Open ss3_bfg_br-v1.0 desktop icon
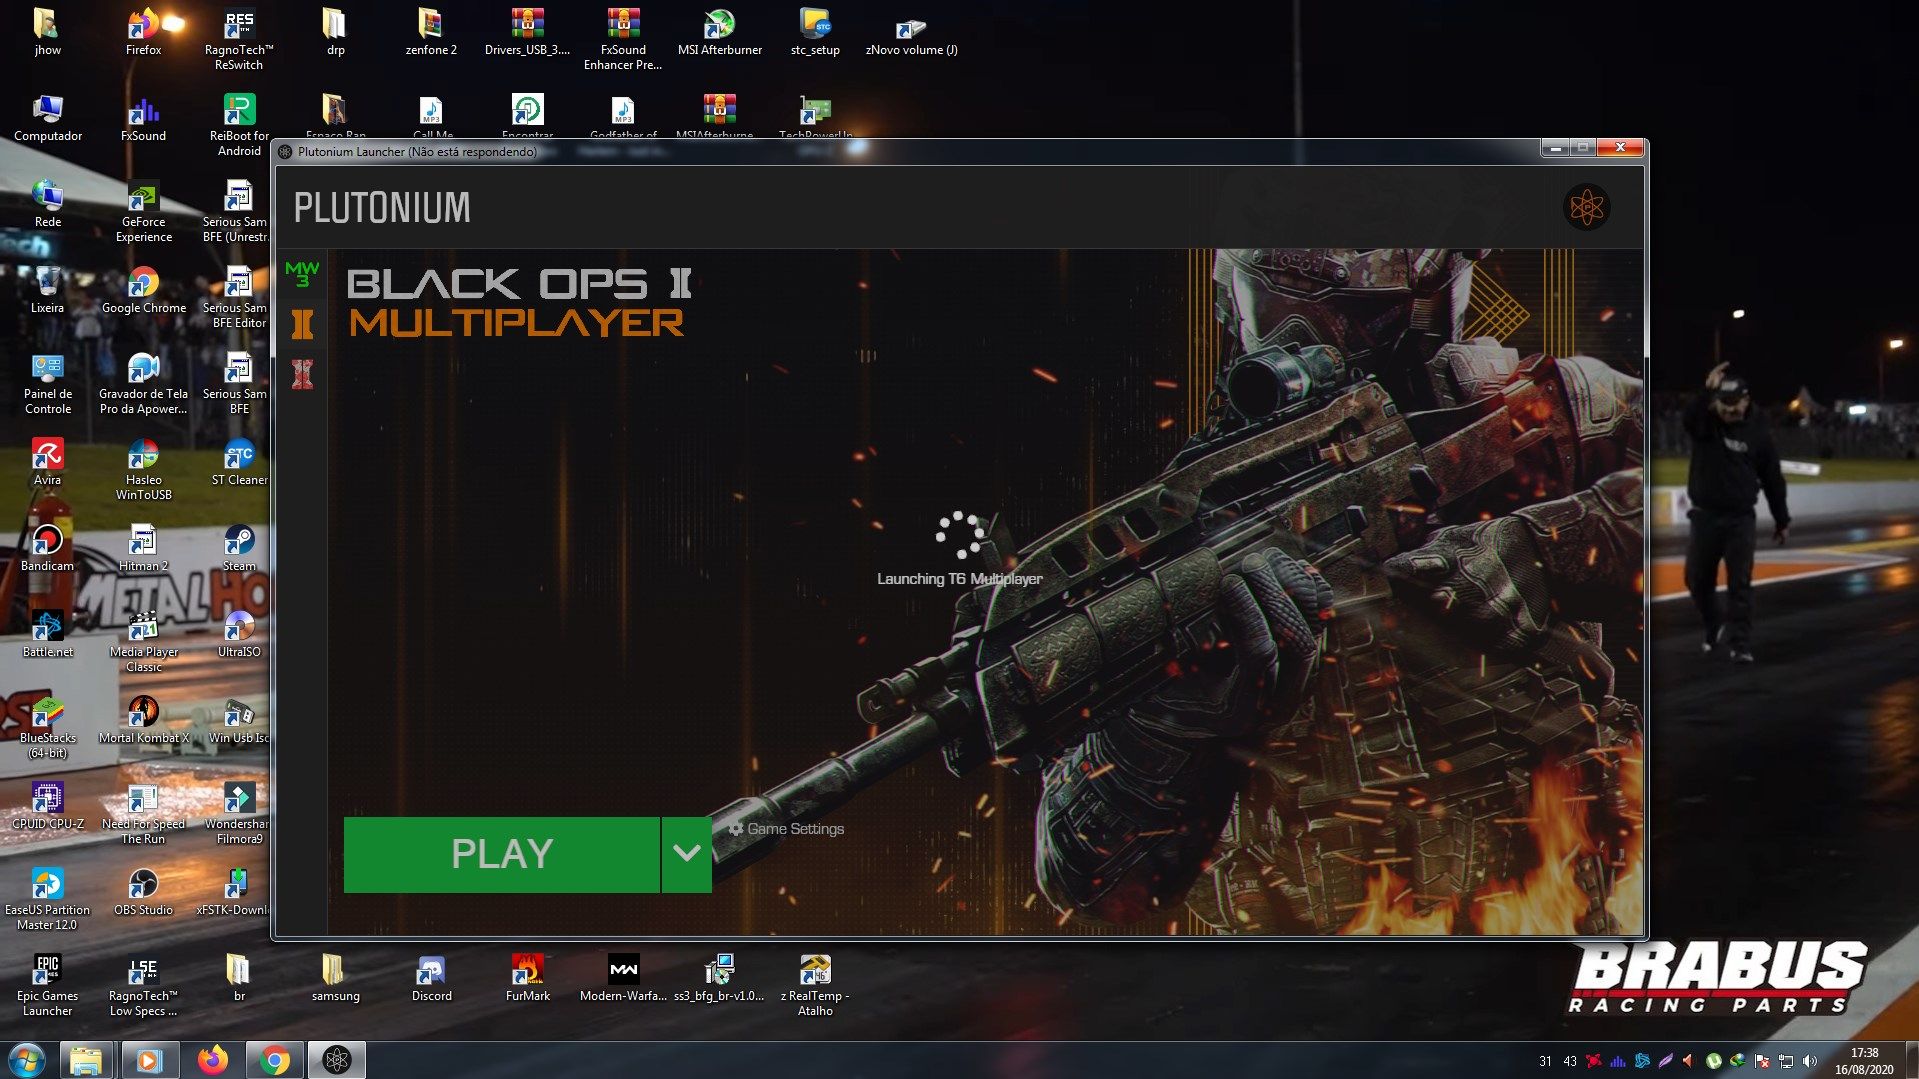The image size is (1919, 1079). tap(719, 978)
